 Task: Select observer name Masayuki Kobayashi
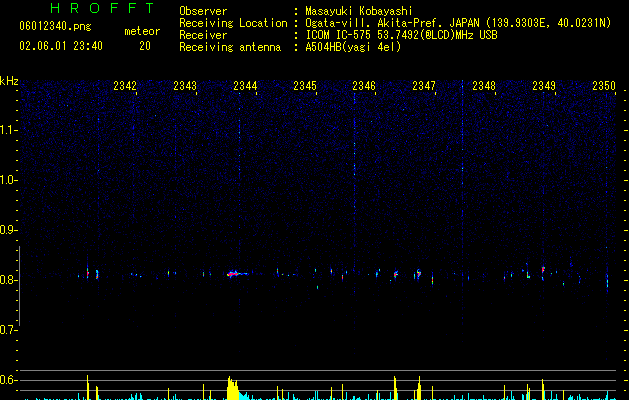[359, 11]
